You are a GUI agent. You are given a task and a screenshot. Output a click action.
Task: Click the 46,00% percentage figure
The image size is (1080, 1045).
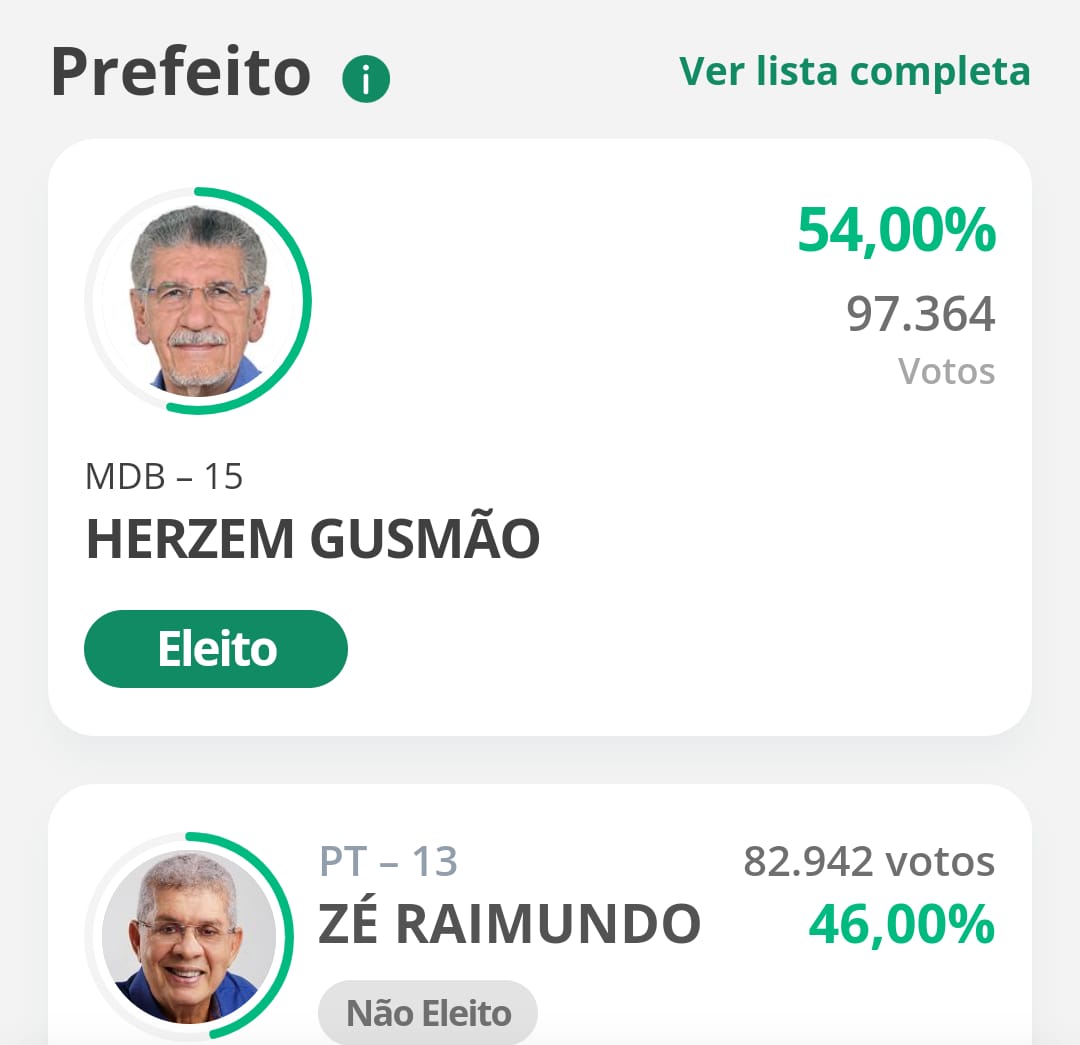(902, 924)
